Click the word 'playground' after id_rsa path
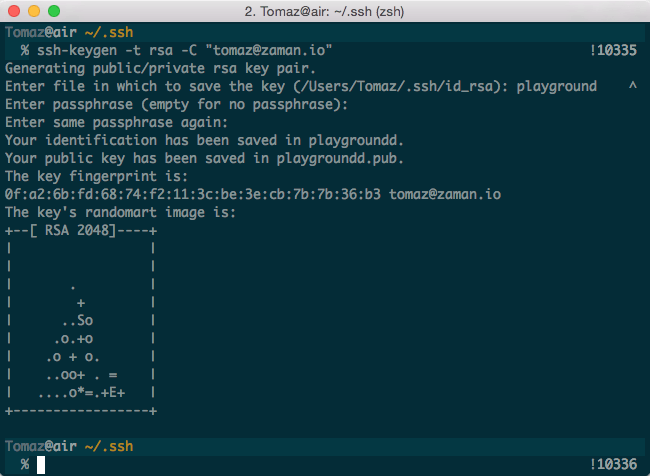 [x=557, y=87]
